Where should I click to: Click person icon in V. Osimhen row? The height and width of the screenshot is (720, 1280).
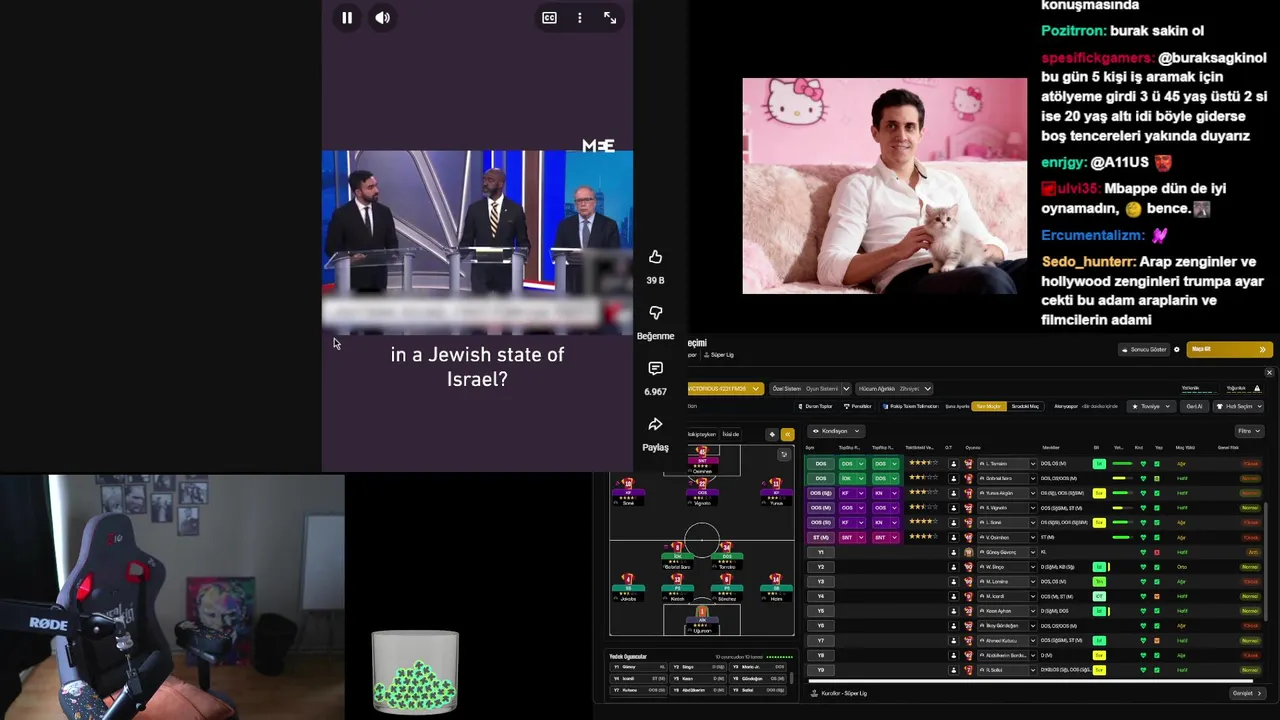click(x=953, y=537)
